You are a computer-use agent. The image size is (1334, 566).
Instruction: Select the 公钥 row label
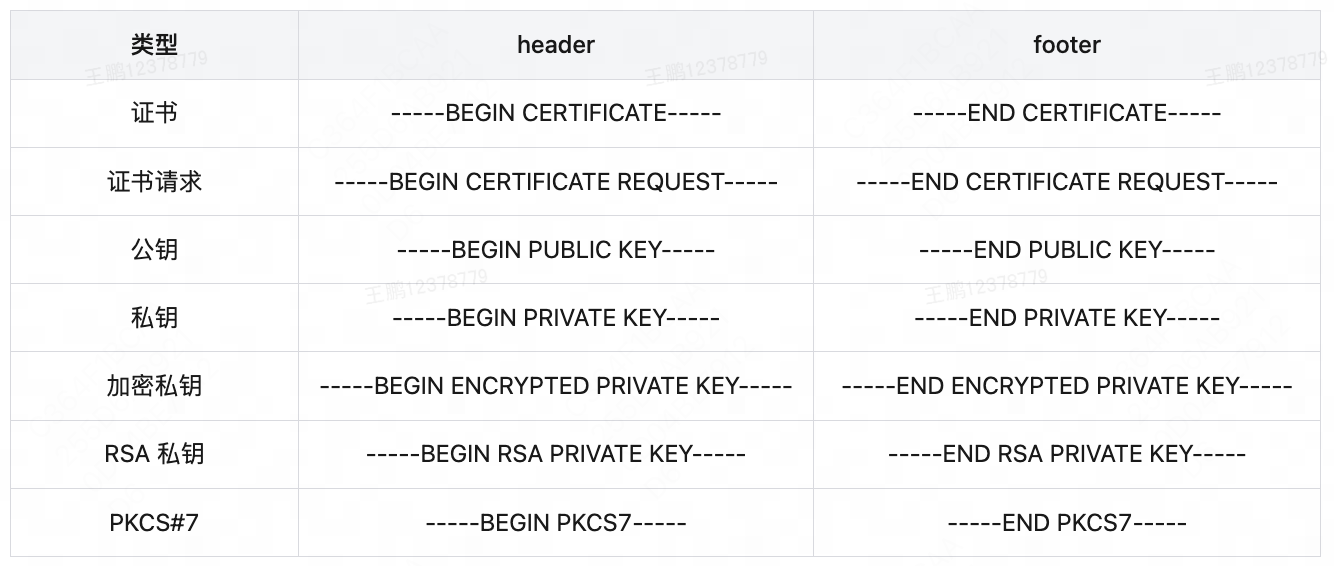coord(154,249)
